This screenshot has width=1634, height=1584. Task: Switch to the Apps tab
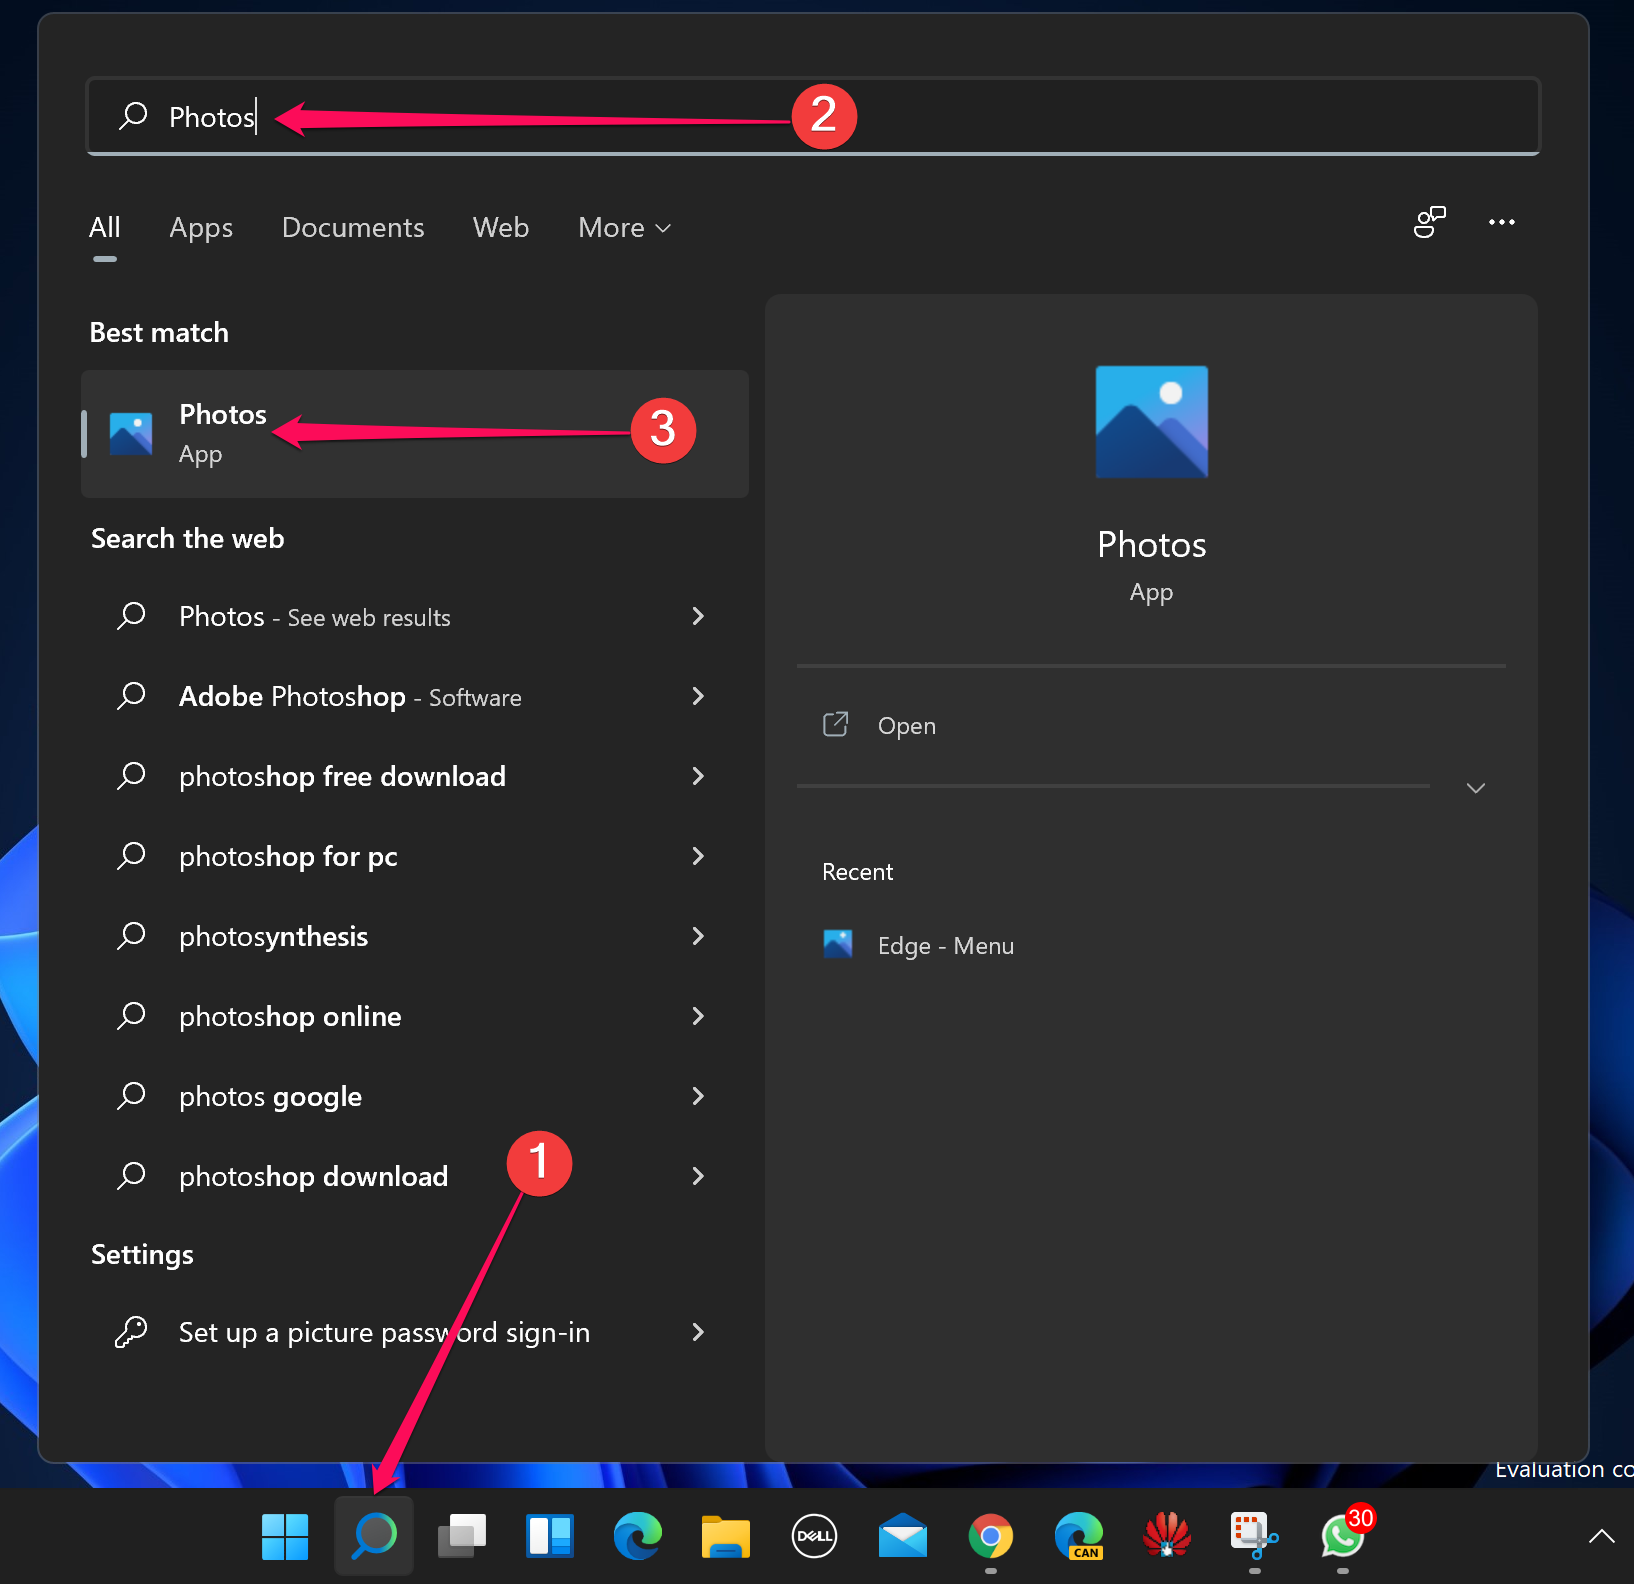pos(201,227)
